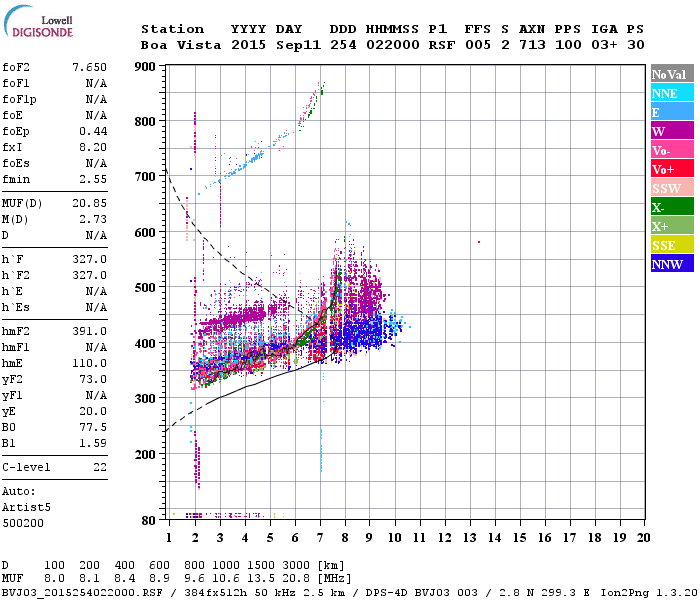
Task: Click the foF2 value 7.650
Action: click(x=89, y=67)
